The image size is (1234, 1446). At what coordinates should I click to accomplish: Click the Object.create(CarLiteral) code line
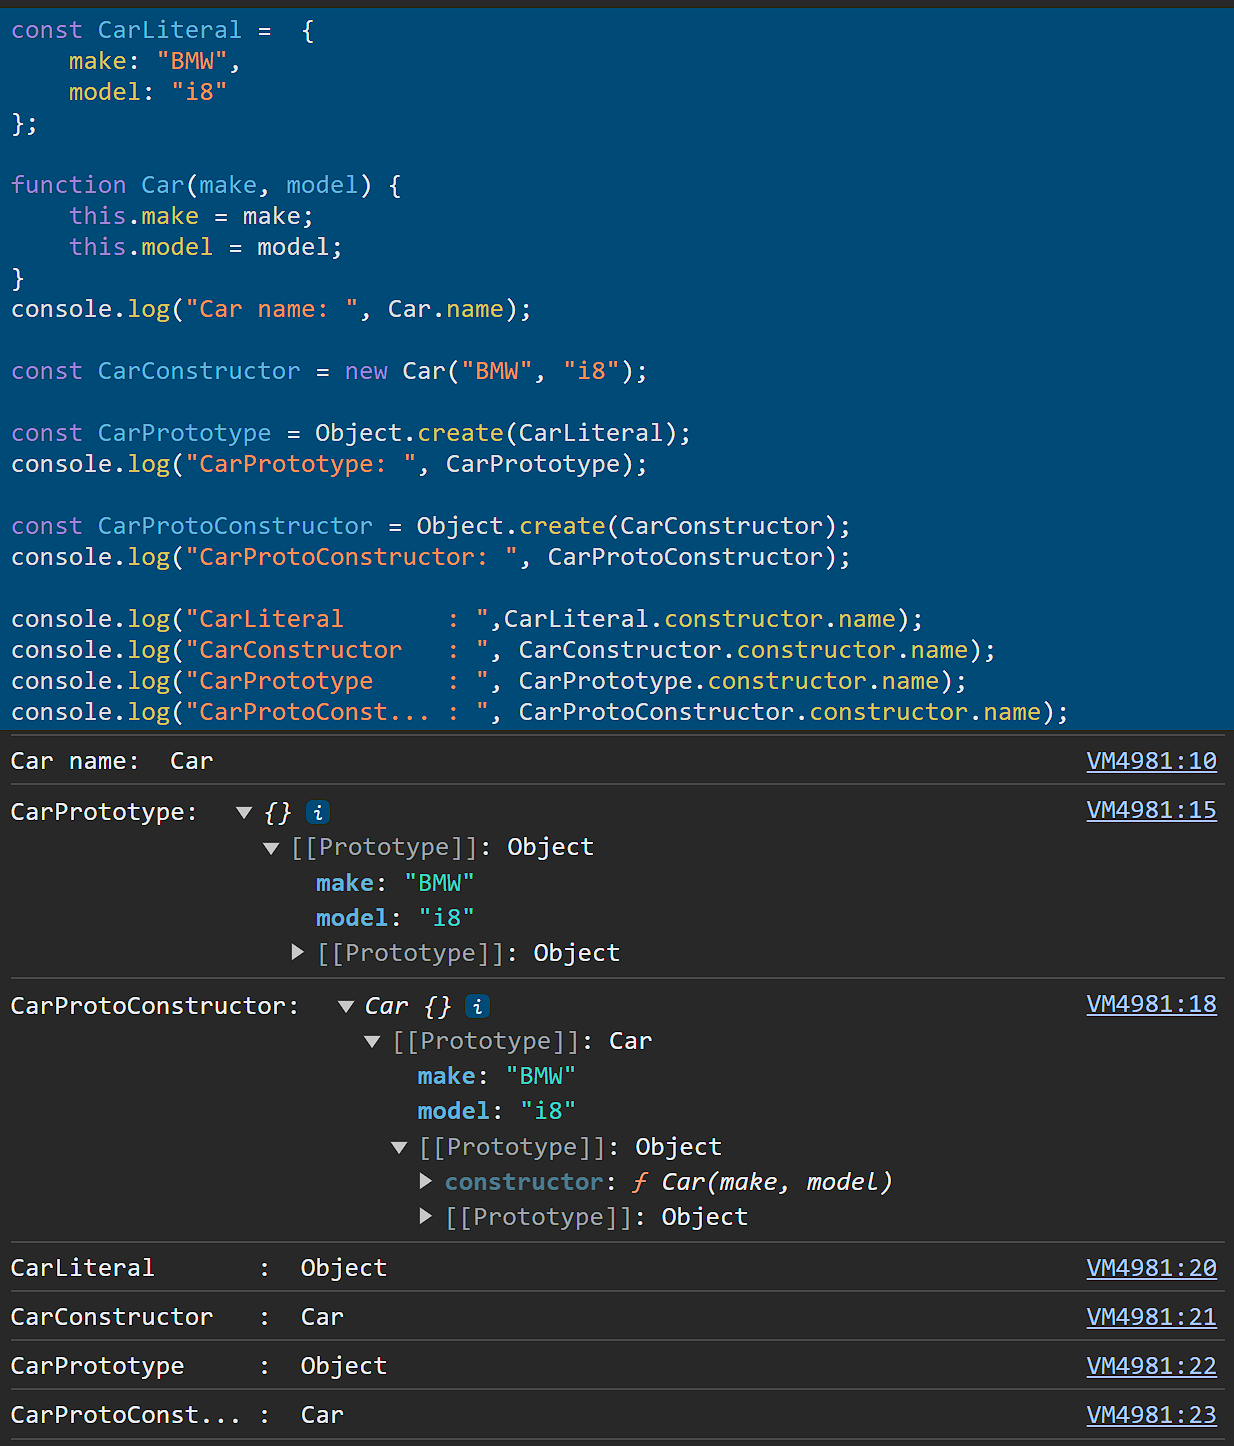click(x=351, y=433)
